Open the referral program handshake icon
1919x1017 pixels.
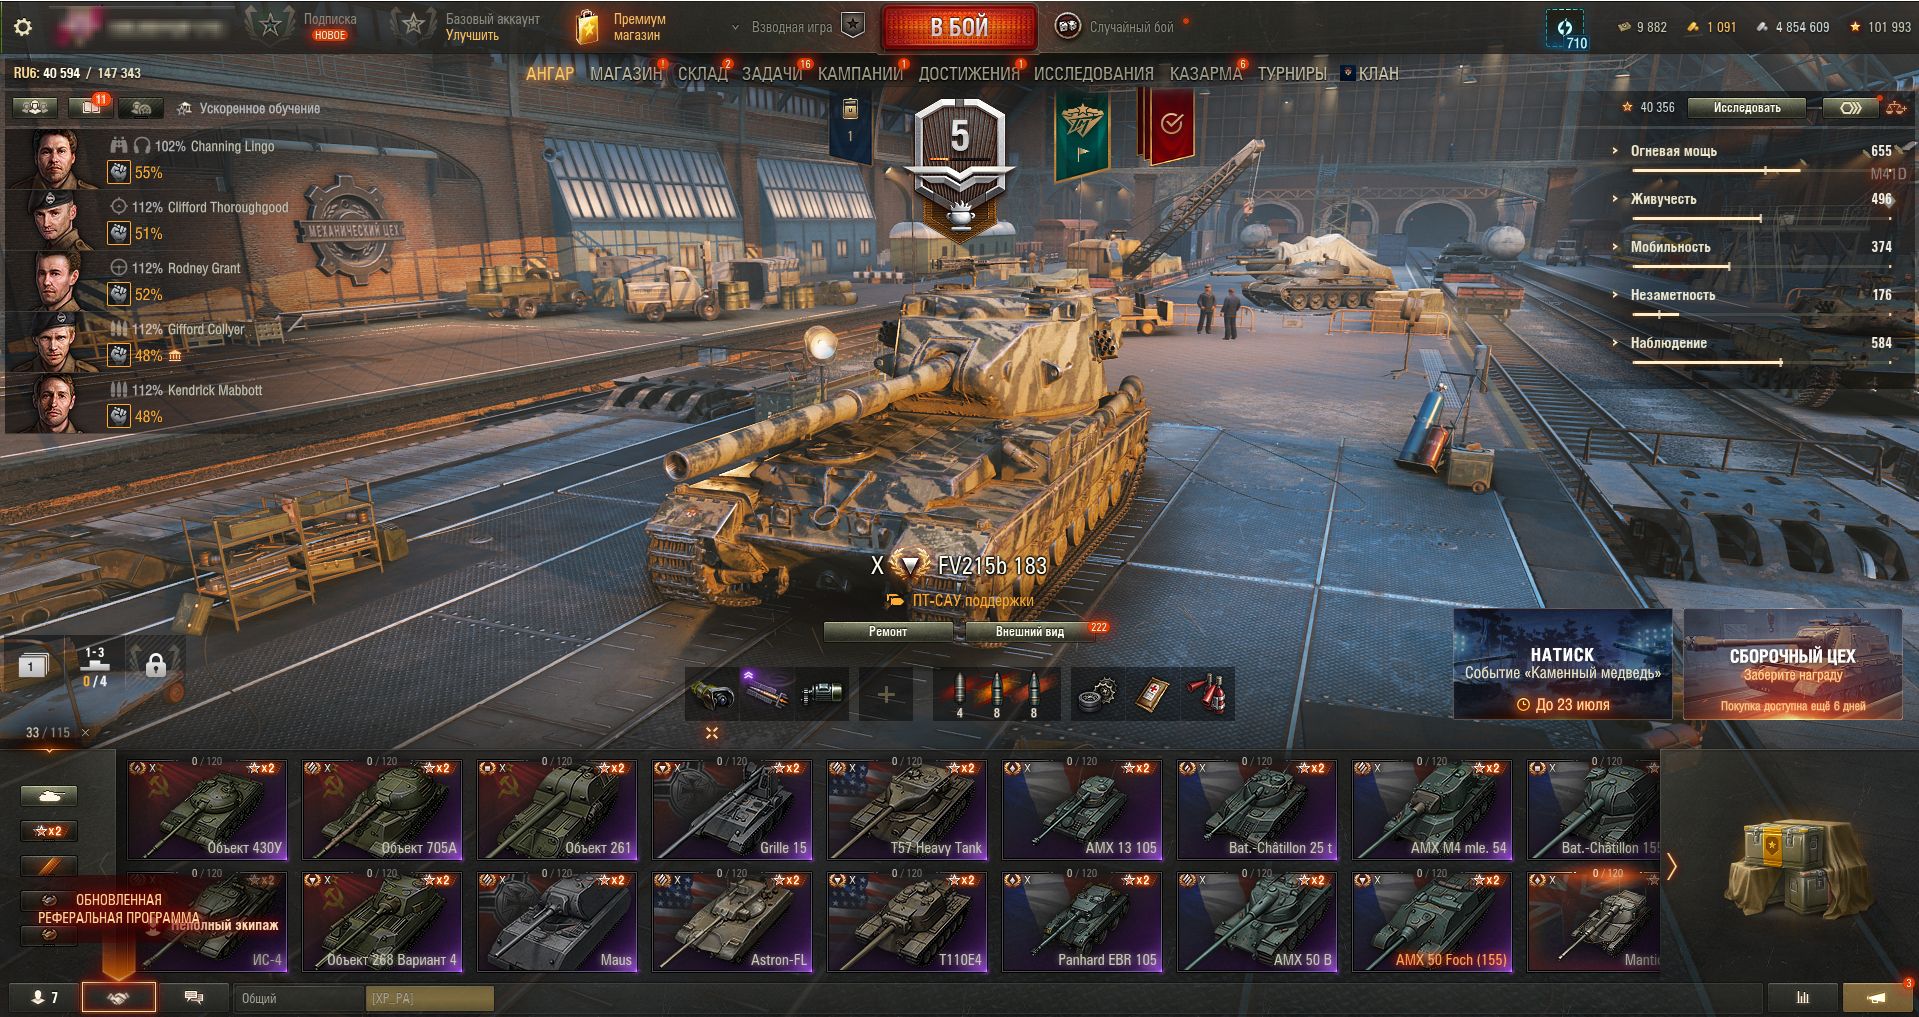coord(118,997)
